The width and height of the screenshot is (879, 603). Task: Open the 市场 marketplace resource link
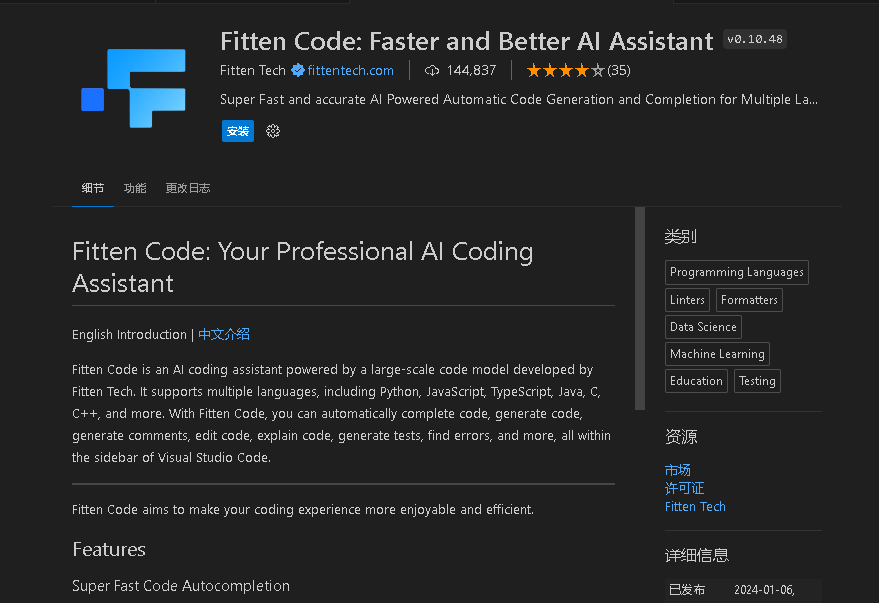(678, 470)
